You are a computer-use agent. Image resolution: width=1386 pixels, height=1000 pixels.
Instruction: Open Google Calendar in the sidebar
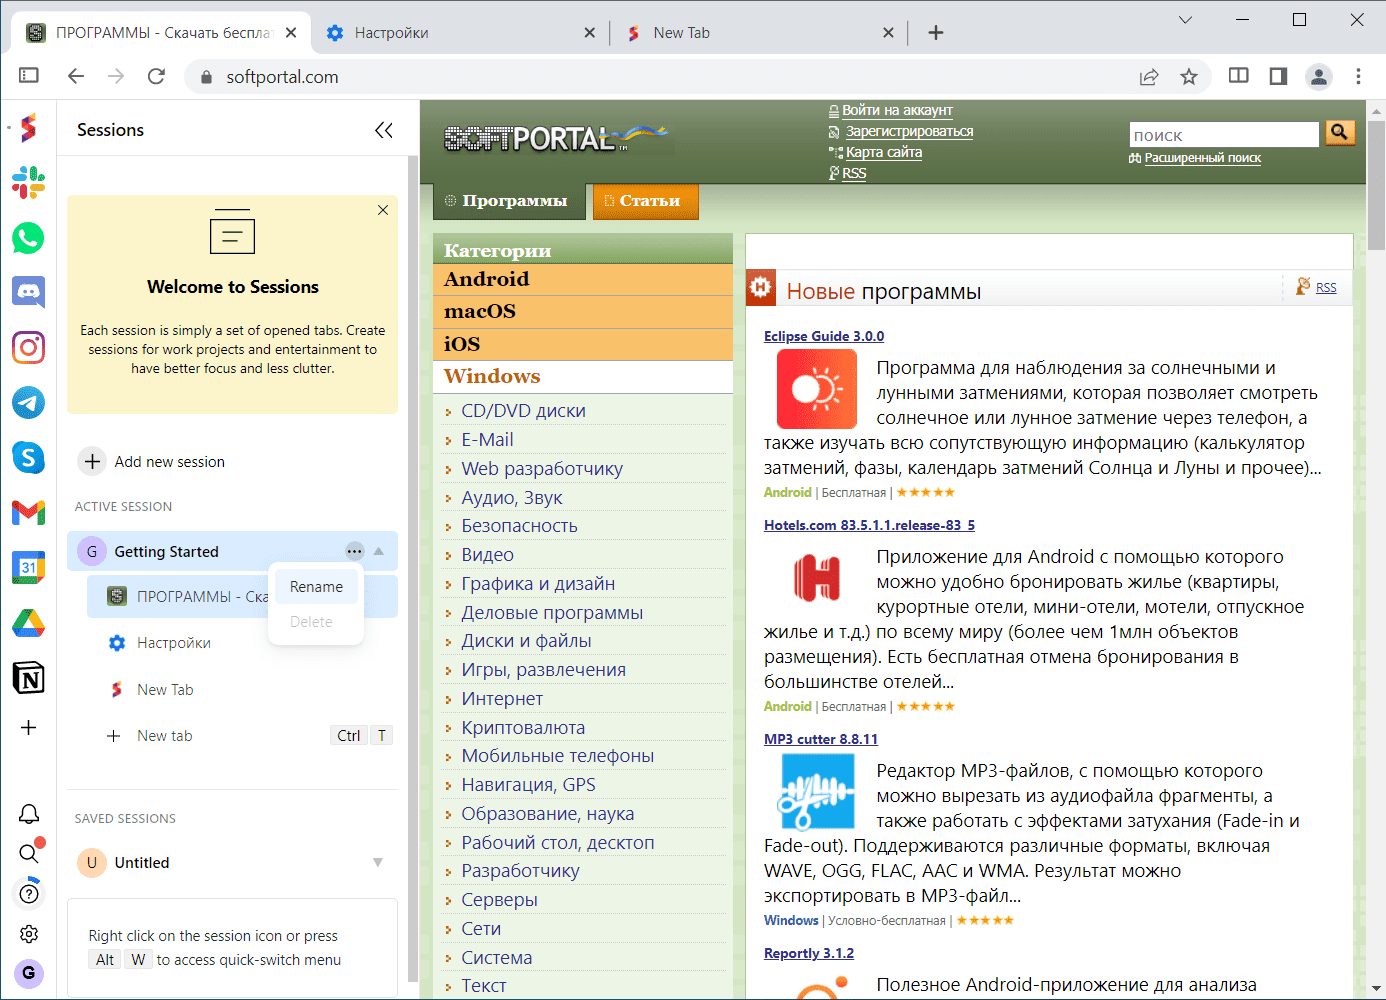(x=28, y=567)
